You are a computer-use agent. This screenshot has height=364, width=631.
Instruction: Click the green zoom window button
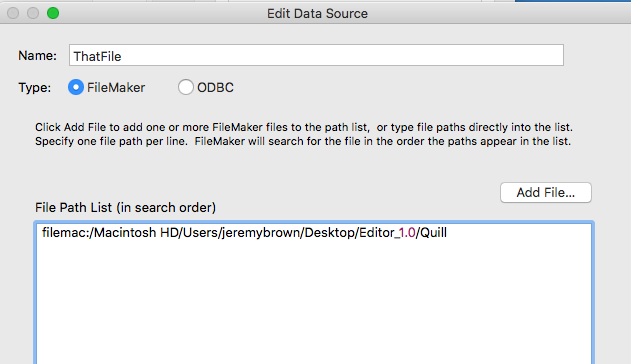pos(53,13)
